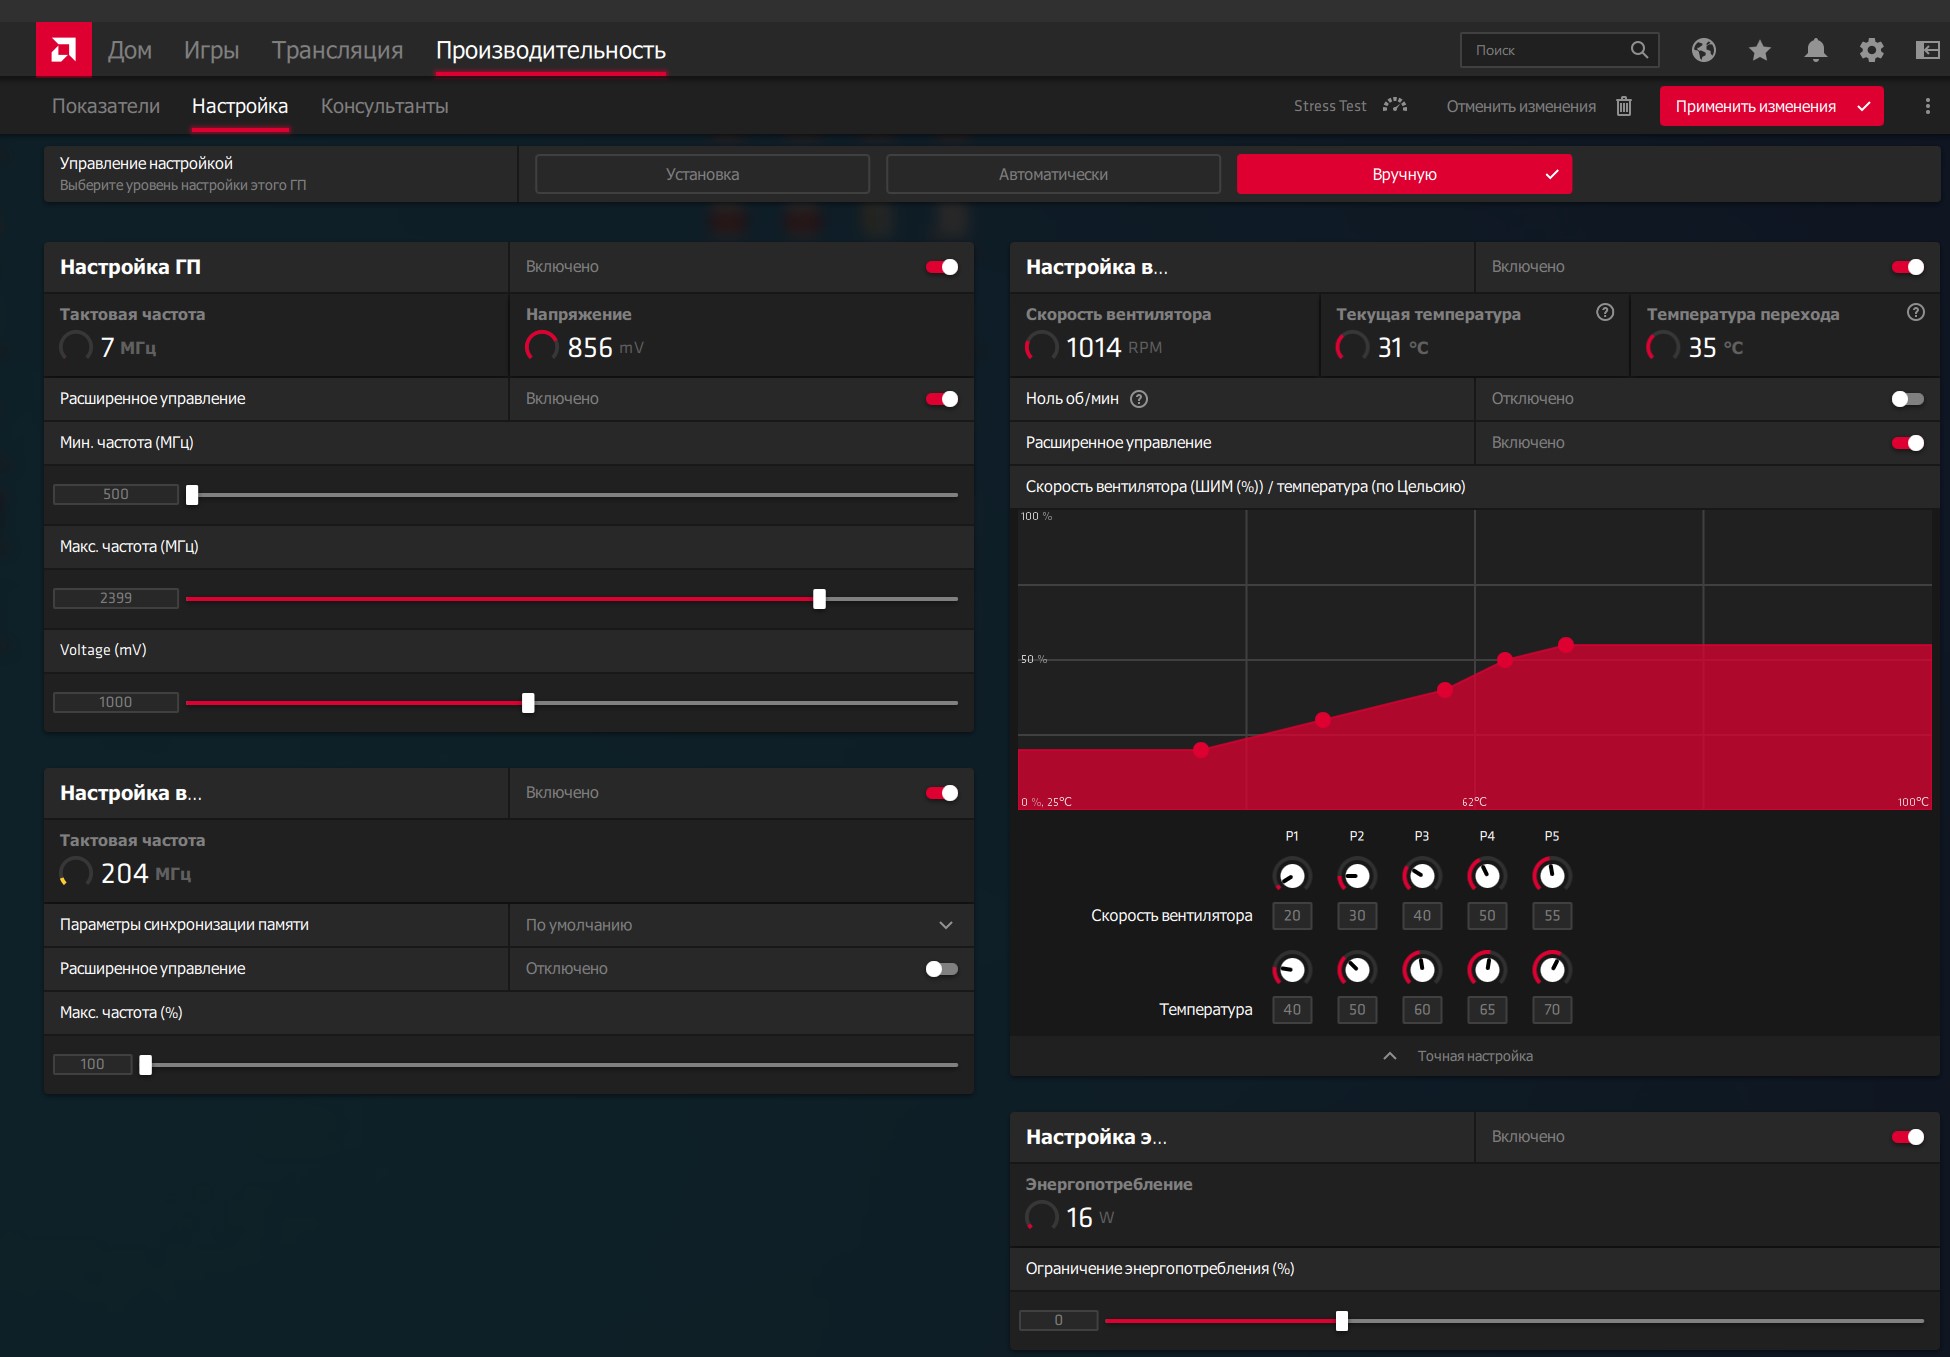The width and height of the screenshot is (1950, 1357).
Task: Click trash icon to discard changes
Action: click(1624, 106)
